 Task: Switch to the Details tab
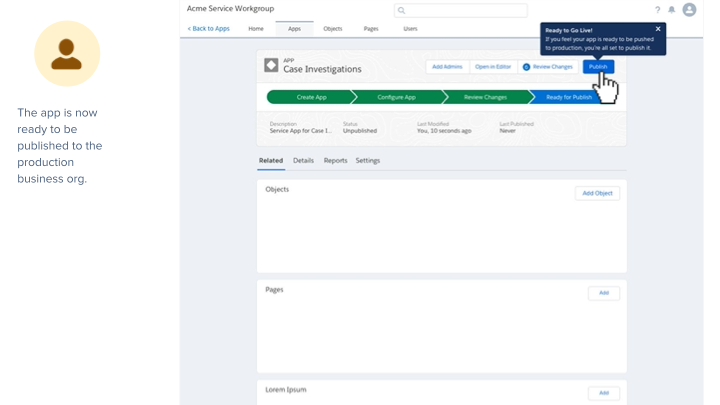[x=303, y=160]
